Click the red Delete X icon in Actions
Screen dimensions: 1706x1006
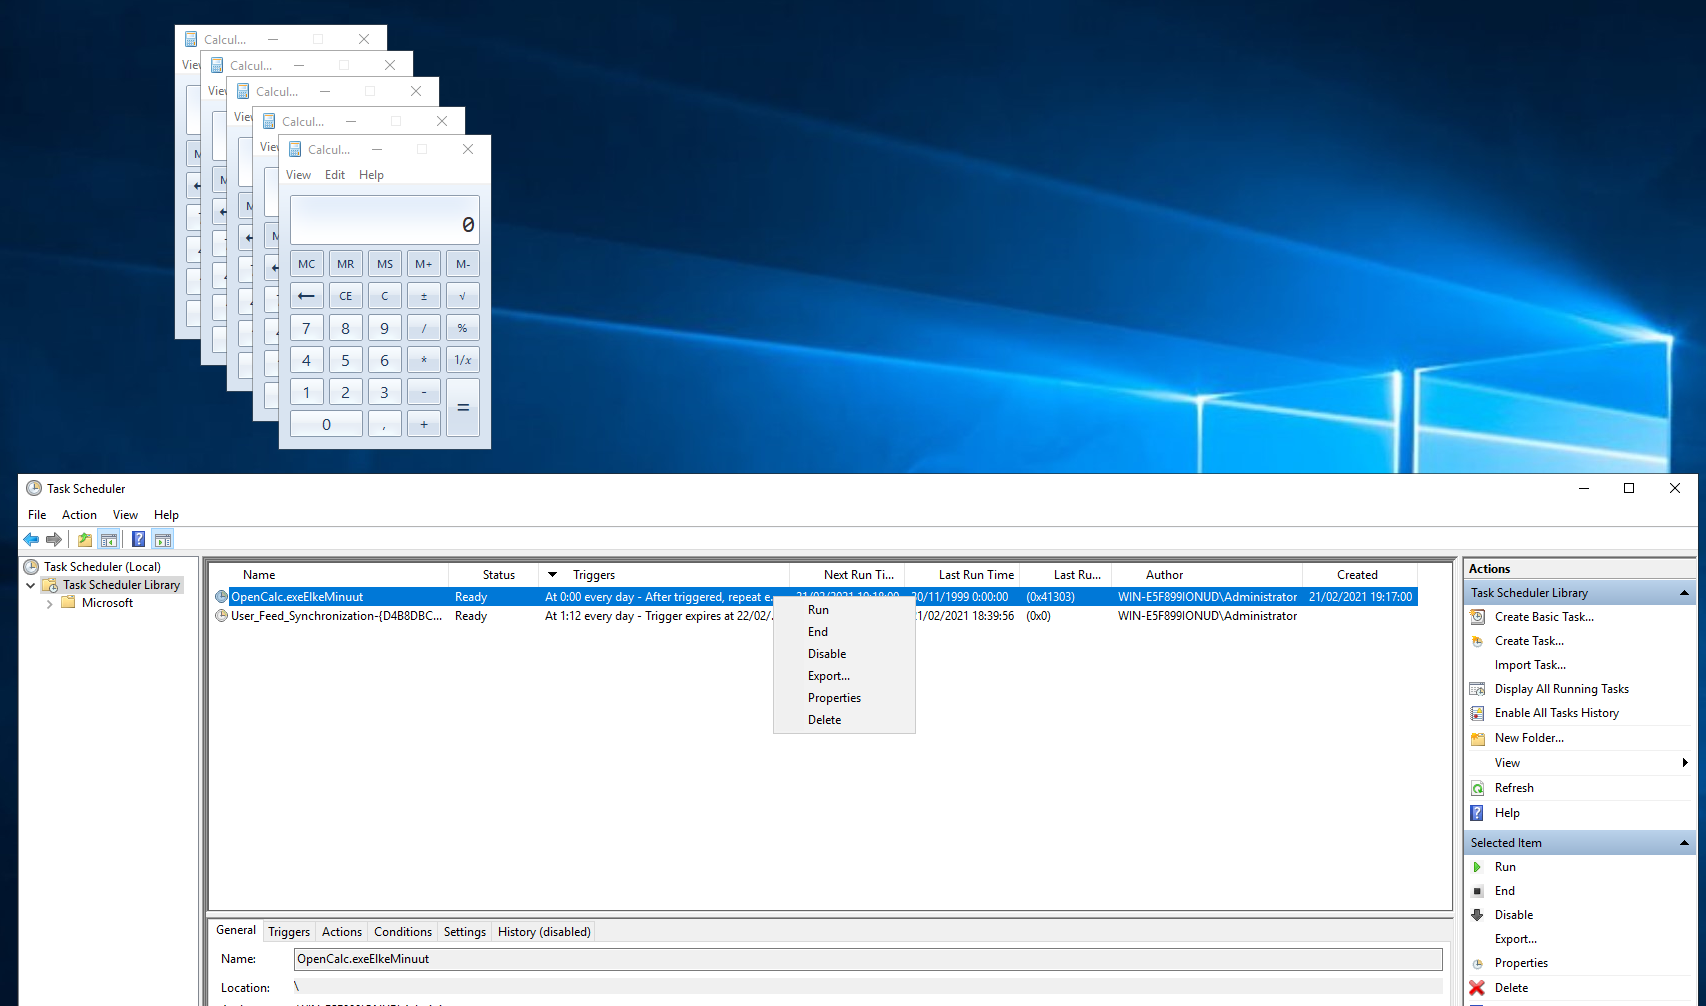[x=1477, y=988]
